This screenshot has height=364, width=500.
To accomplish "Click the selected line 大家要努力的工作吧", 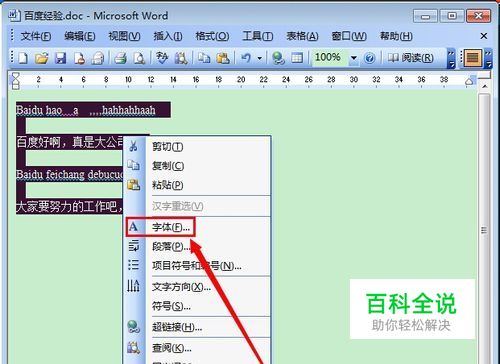I will 69,207.
